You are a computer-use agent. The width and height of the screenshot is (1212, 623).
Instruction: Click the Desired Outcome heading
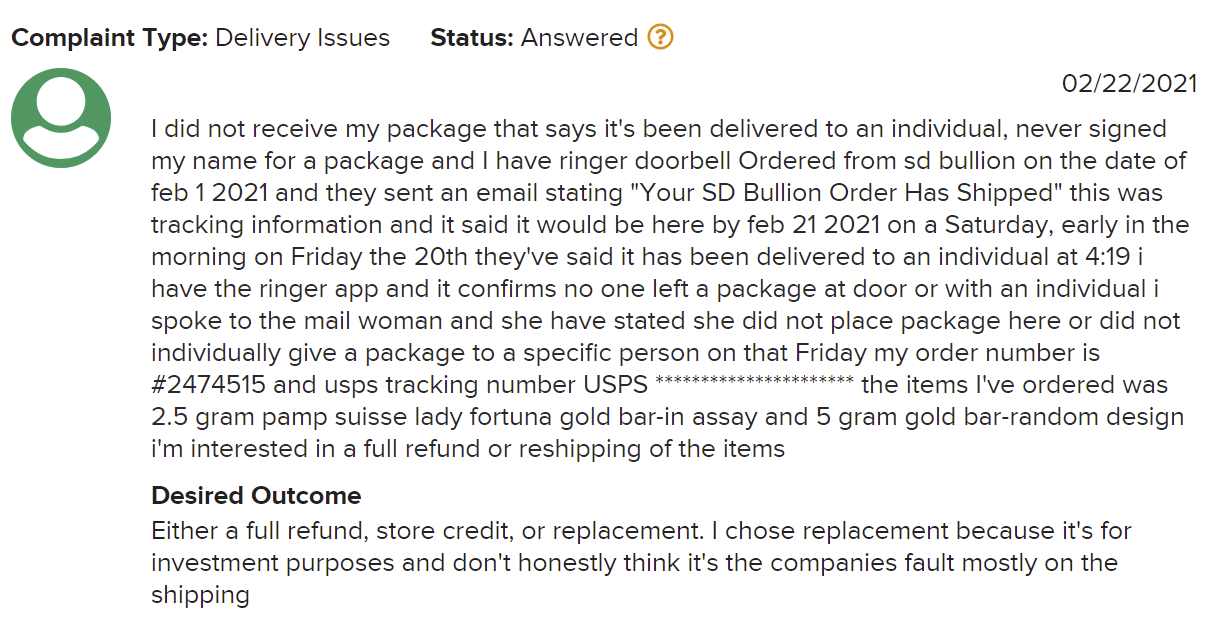(x=256, y=495)
